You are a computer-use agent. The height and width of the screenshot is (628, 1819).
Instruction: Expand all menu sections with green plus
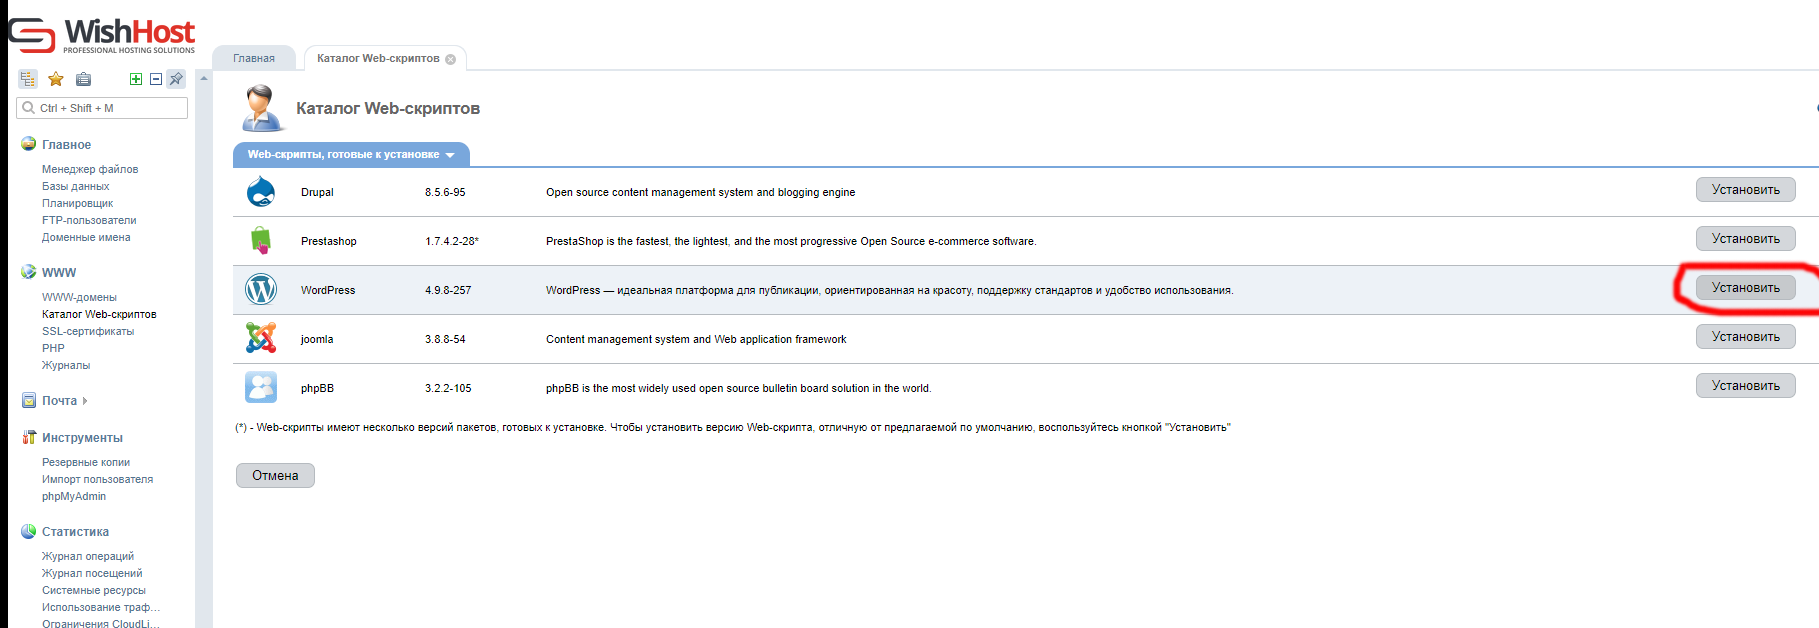[x=136, y=79]
